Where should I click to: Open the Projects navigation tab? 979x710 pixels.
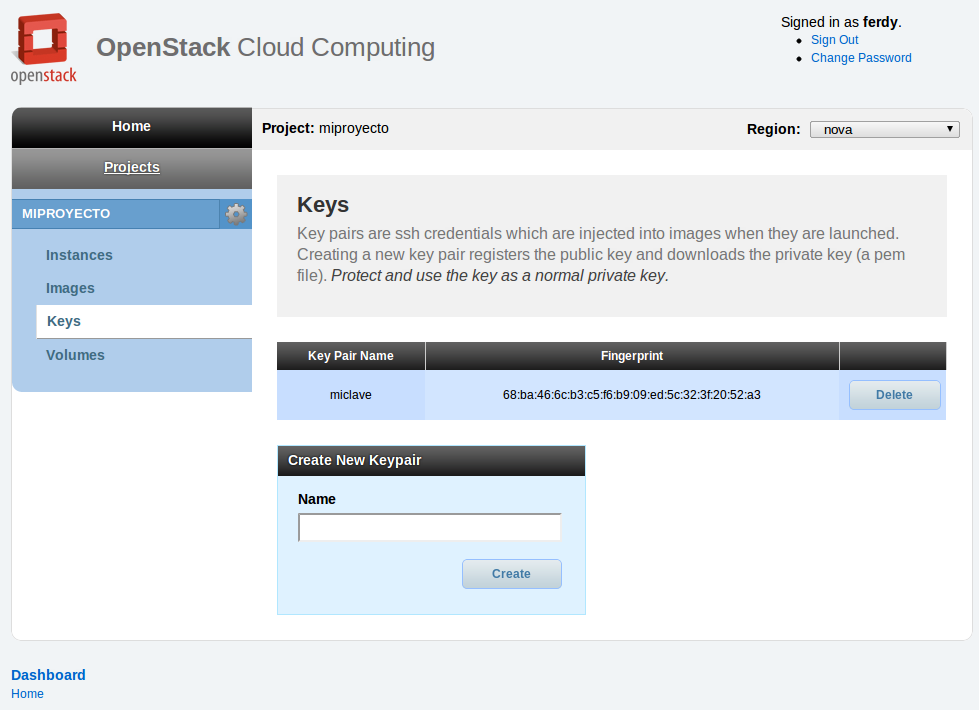click(132, 167)
